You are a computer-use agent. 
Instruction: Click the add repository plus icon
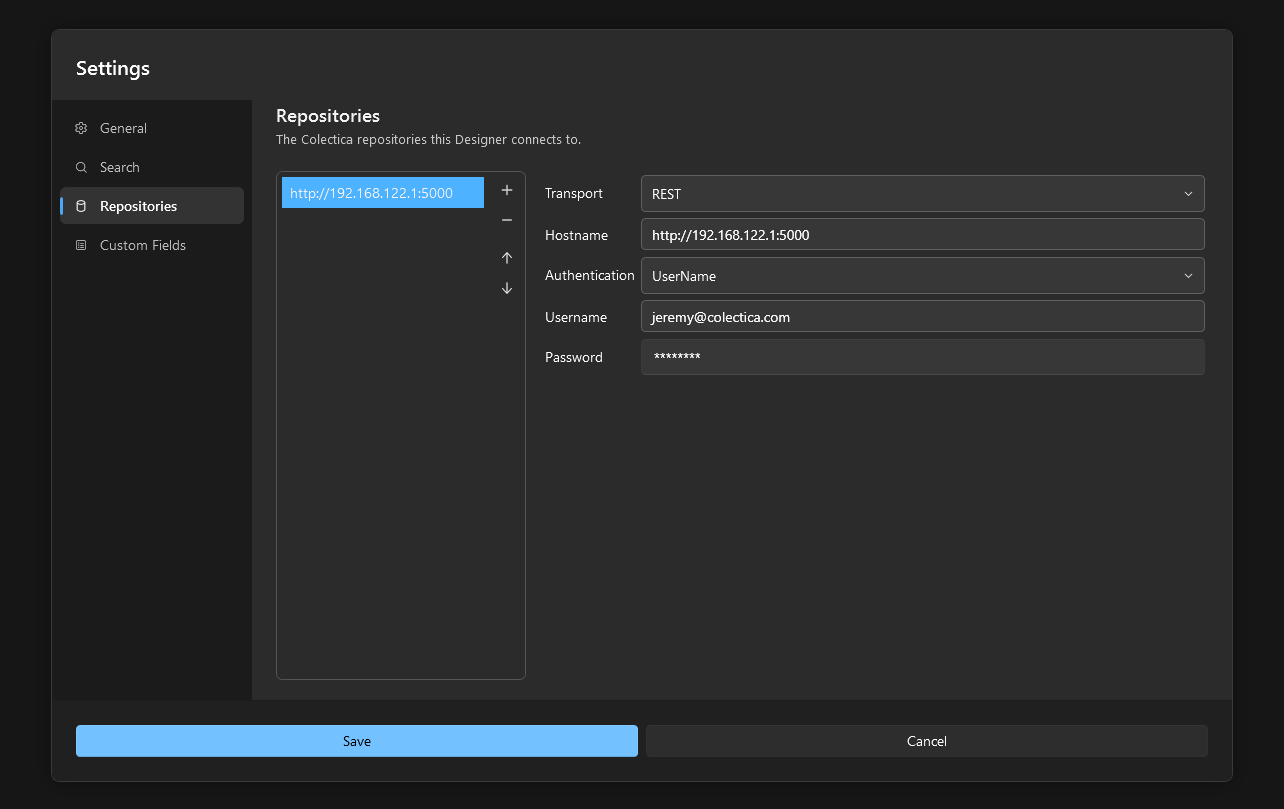[507, 190]
